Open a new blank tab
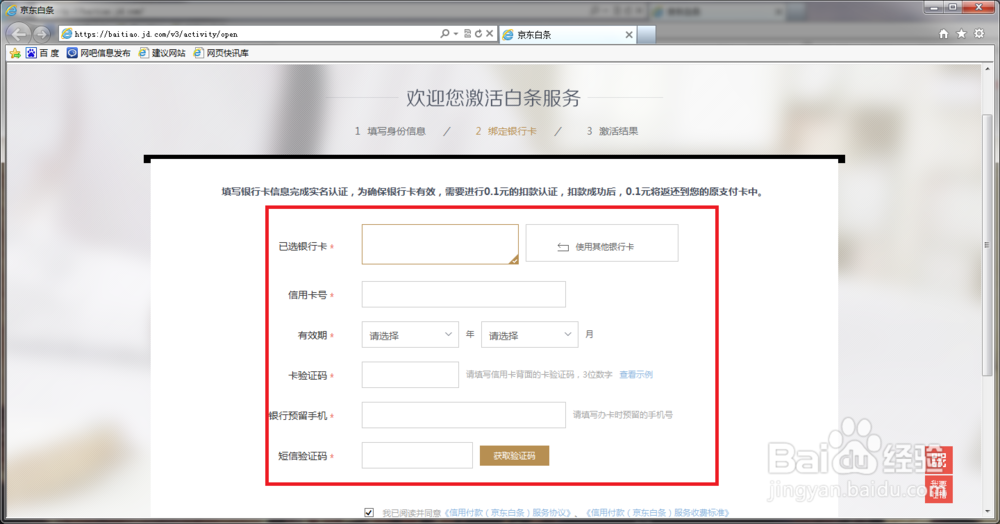 tap(646, 34)
